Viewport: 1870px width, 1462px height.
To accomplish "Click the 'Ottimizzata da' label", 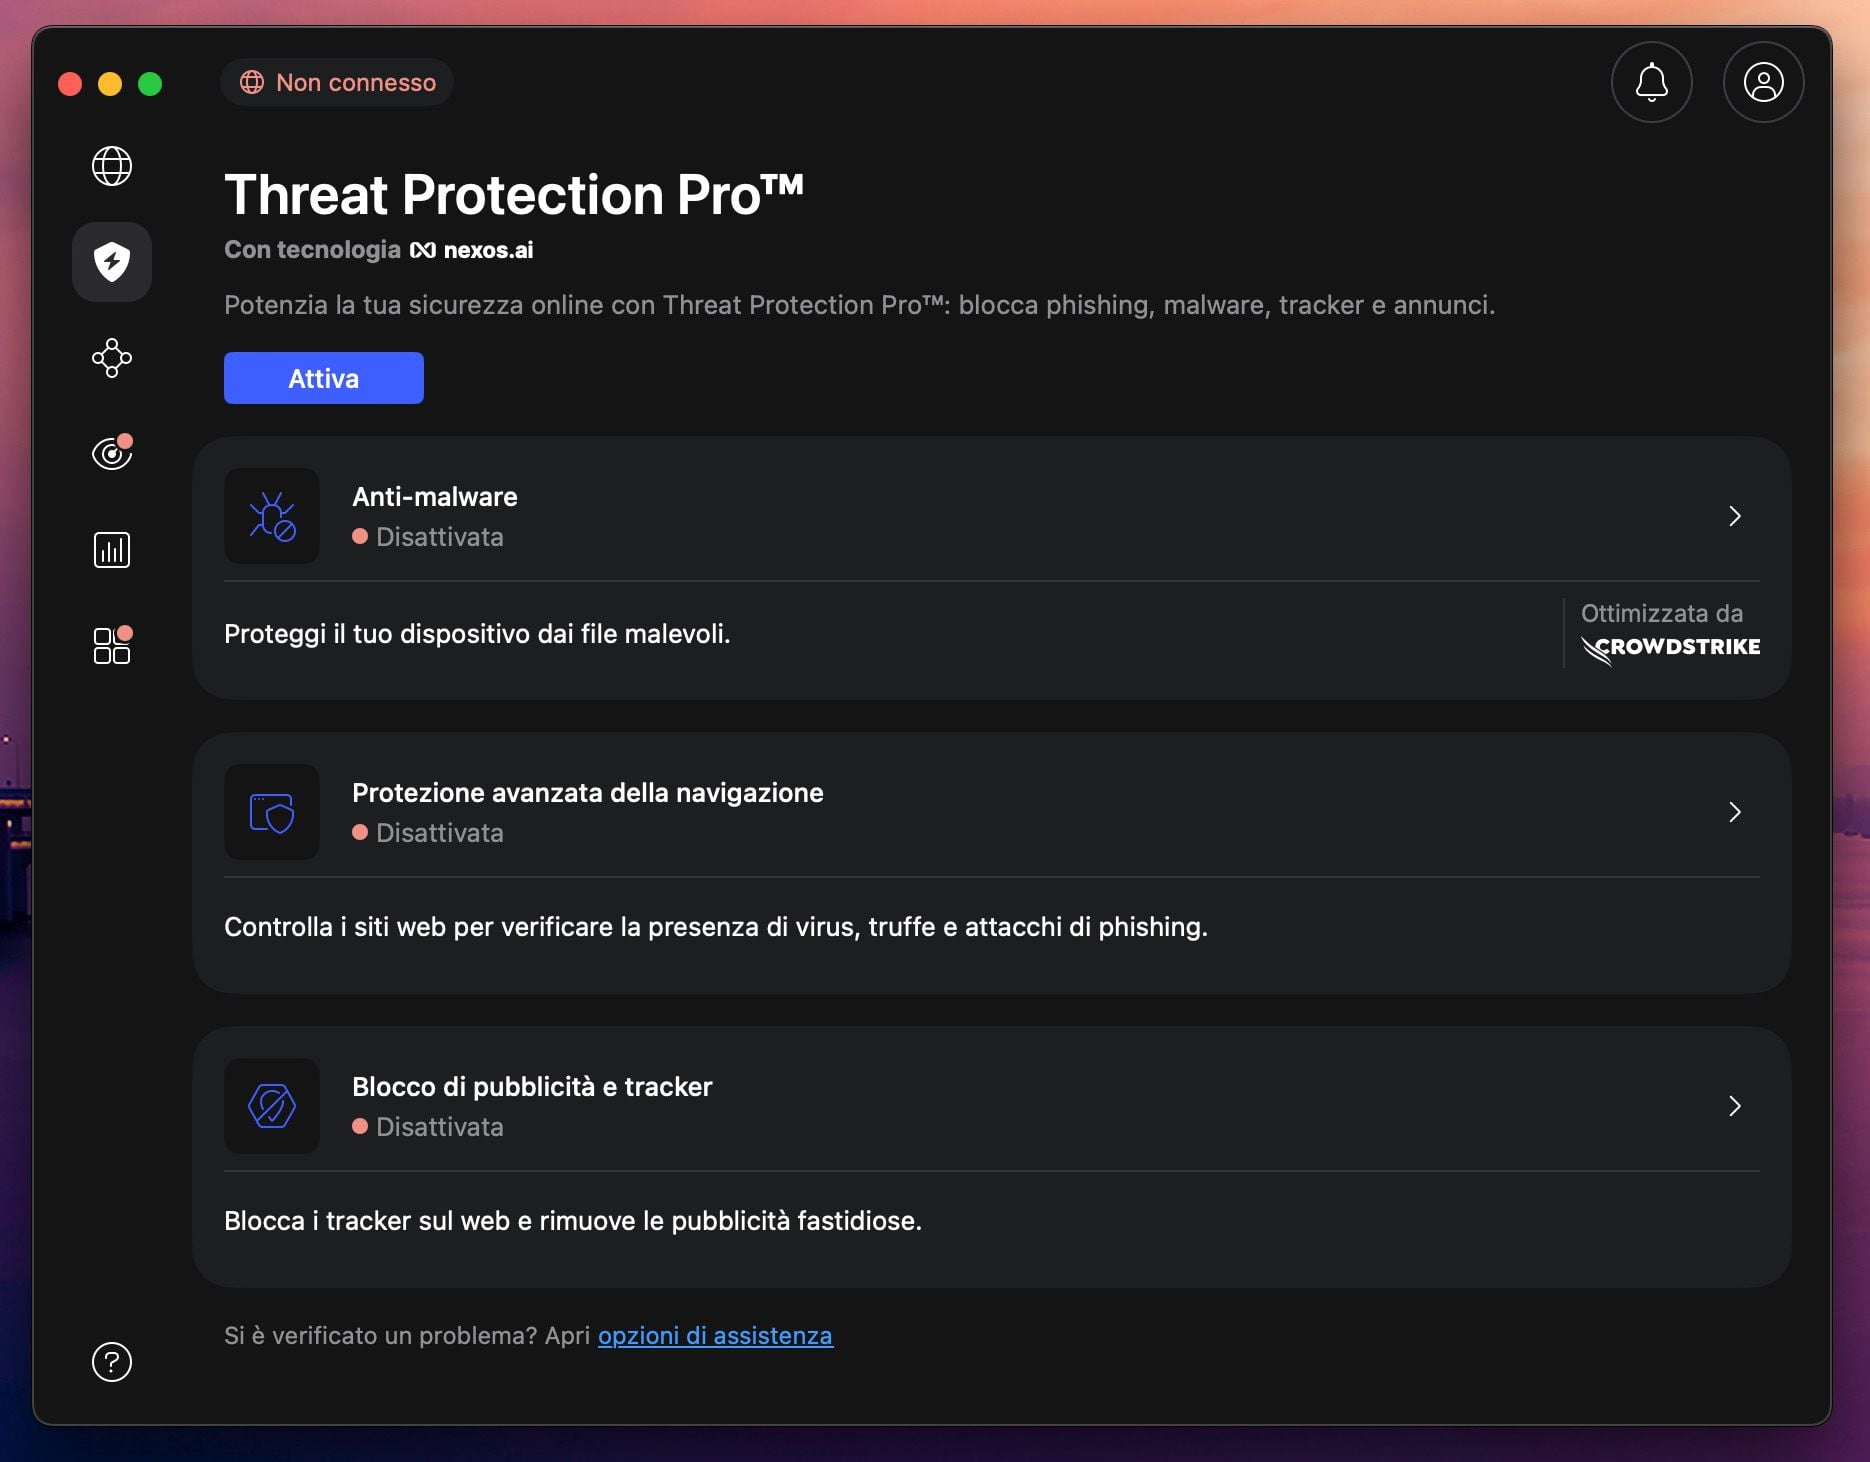I will pyautogui.click(x=1662, y=613).
